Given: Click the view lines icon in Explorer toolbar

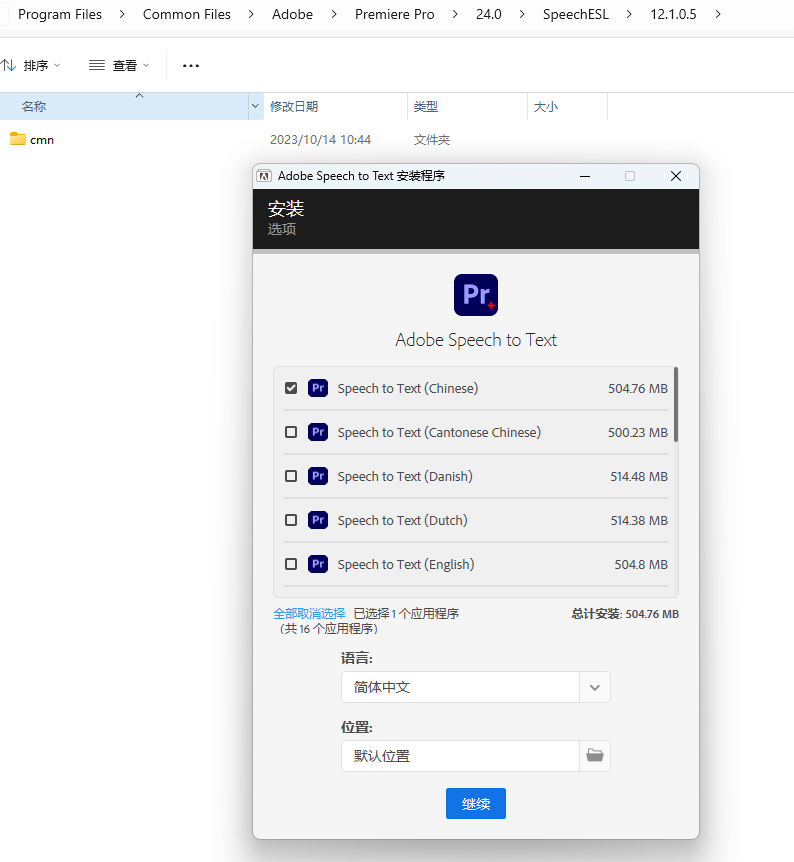Looking at the screenshot, I should pos(97,65).
